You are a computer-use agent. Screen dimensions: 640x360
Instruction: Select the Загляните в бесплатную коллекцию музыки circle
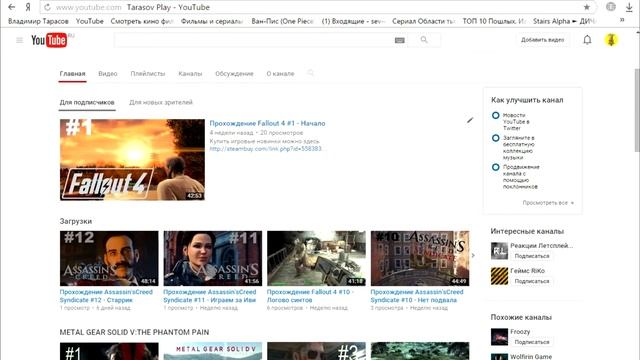(x=496, y=138)
